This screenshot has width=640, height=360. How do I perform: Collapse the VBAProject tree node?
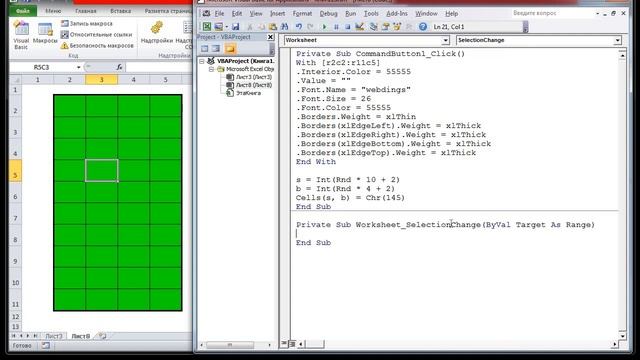pos(202,61)
